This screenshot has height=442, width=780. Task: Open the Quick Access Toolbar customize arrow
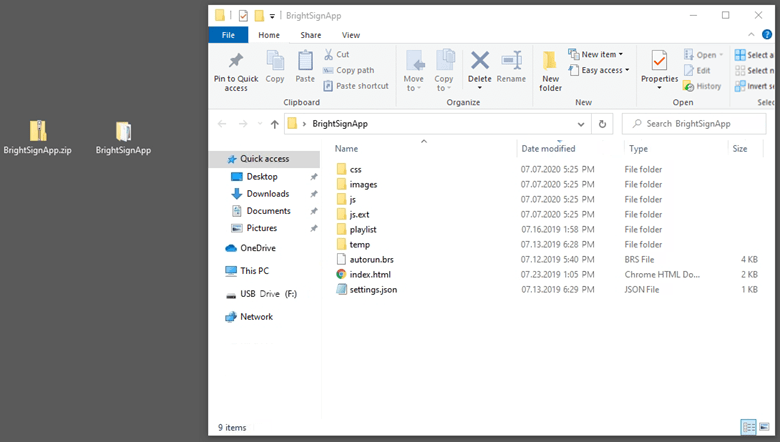tap(272, 16)
